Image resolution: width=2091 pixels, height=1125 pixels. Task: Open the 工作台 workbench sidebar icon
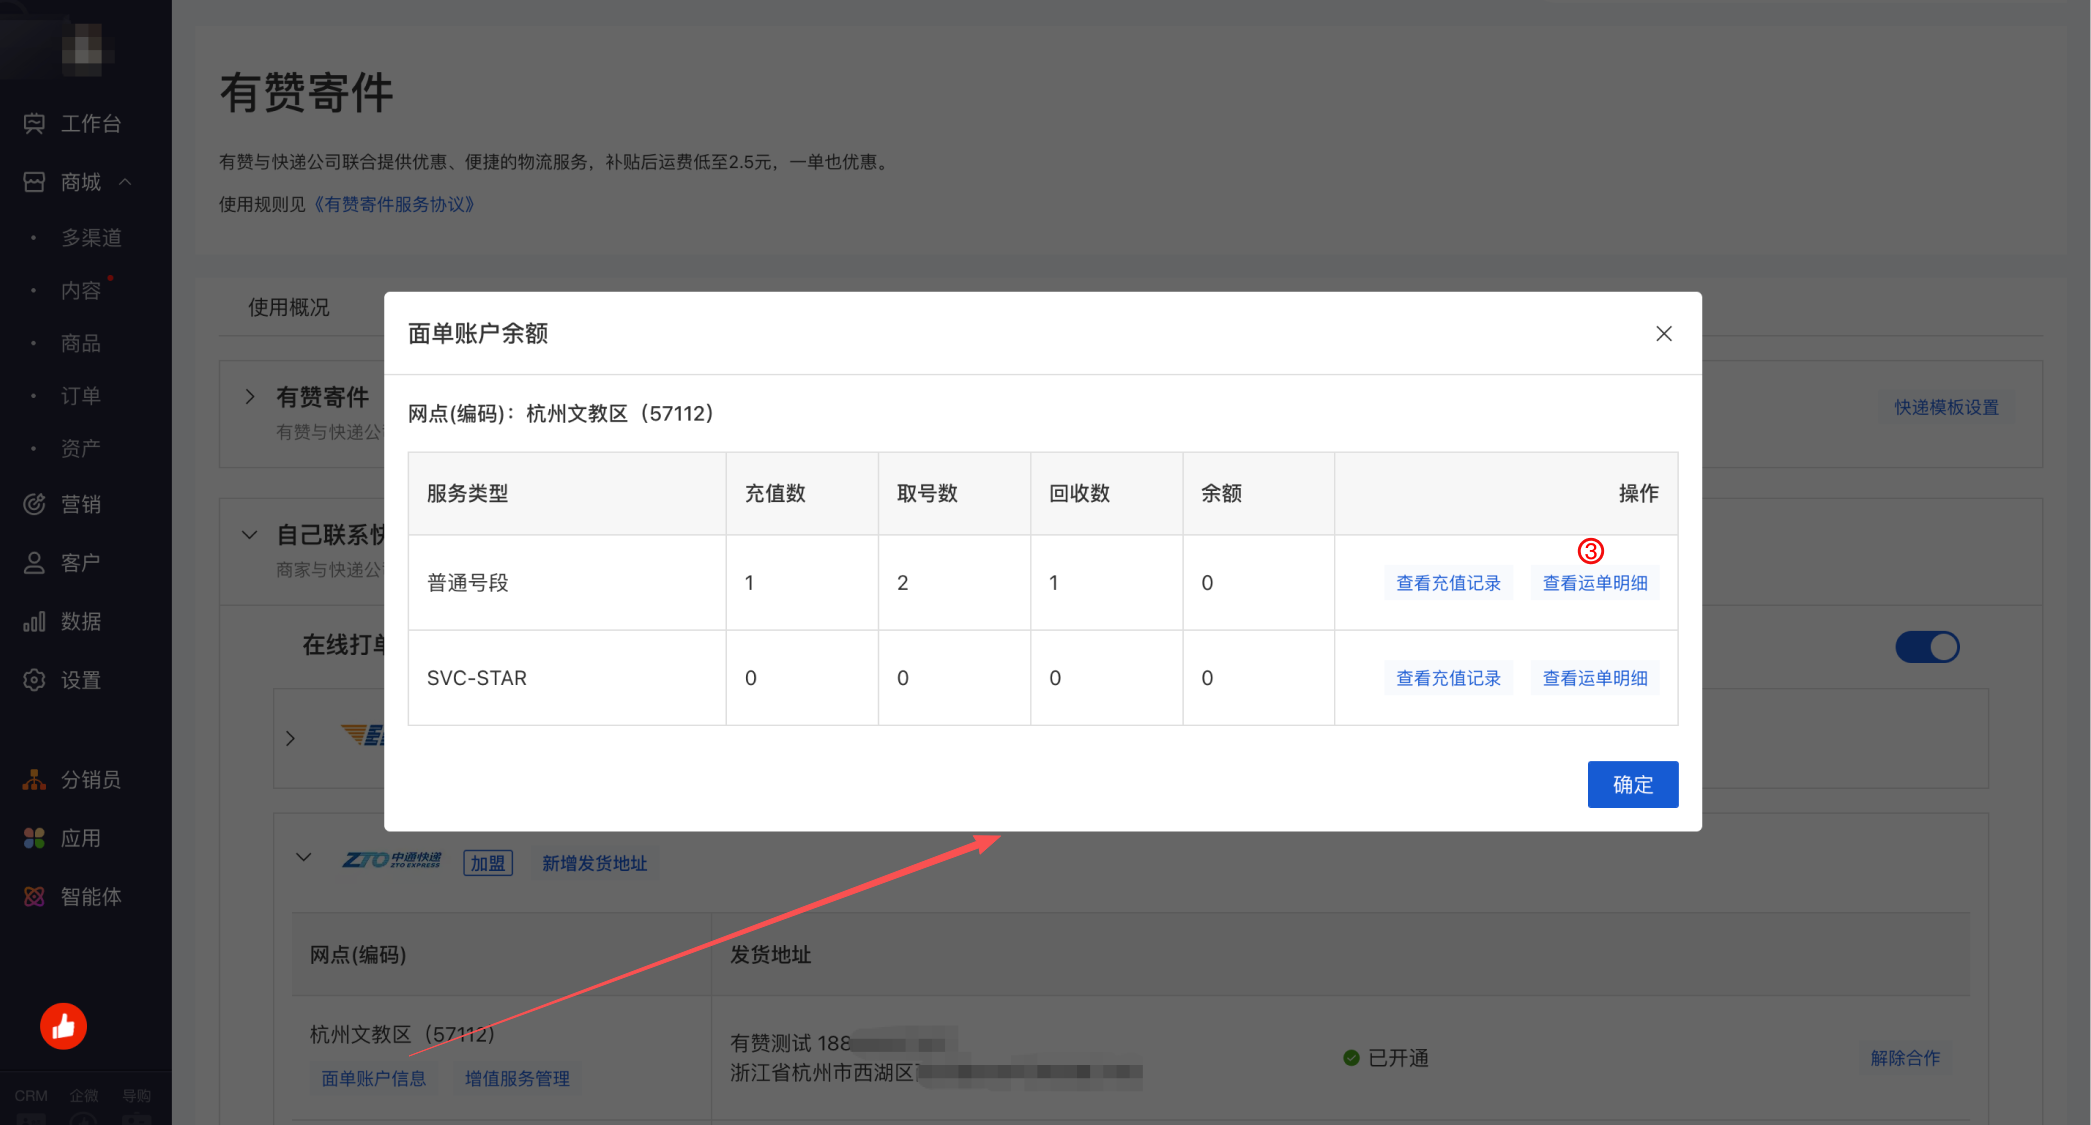tap(34, 123)
